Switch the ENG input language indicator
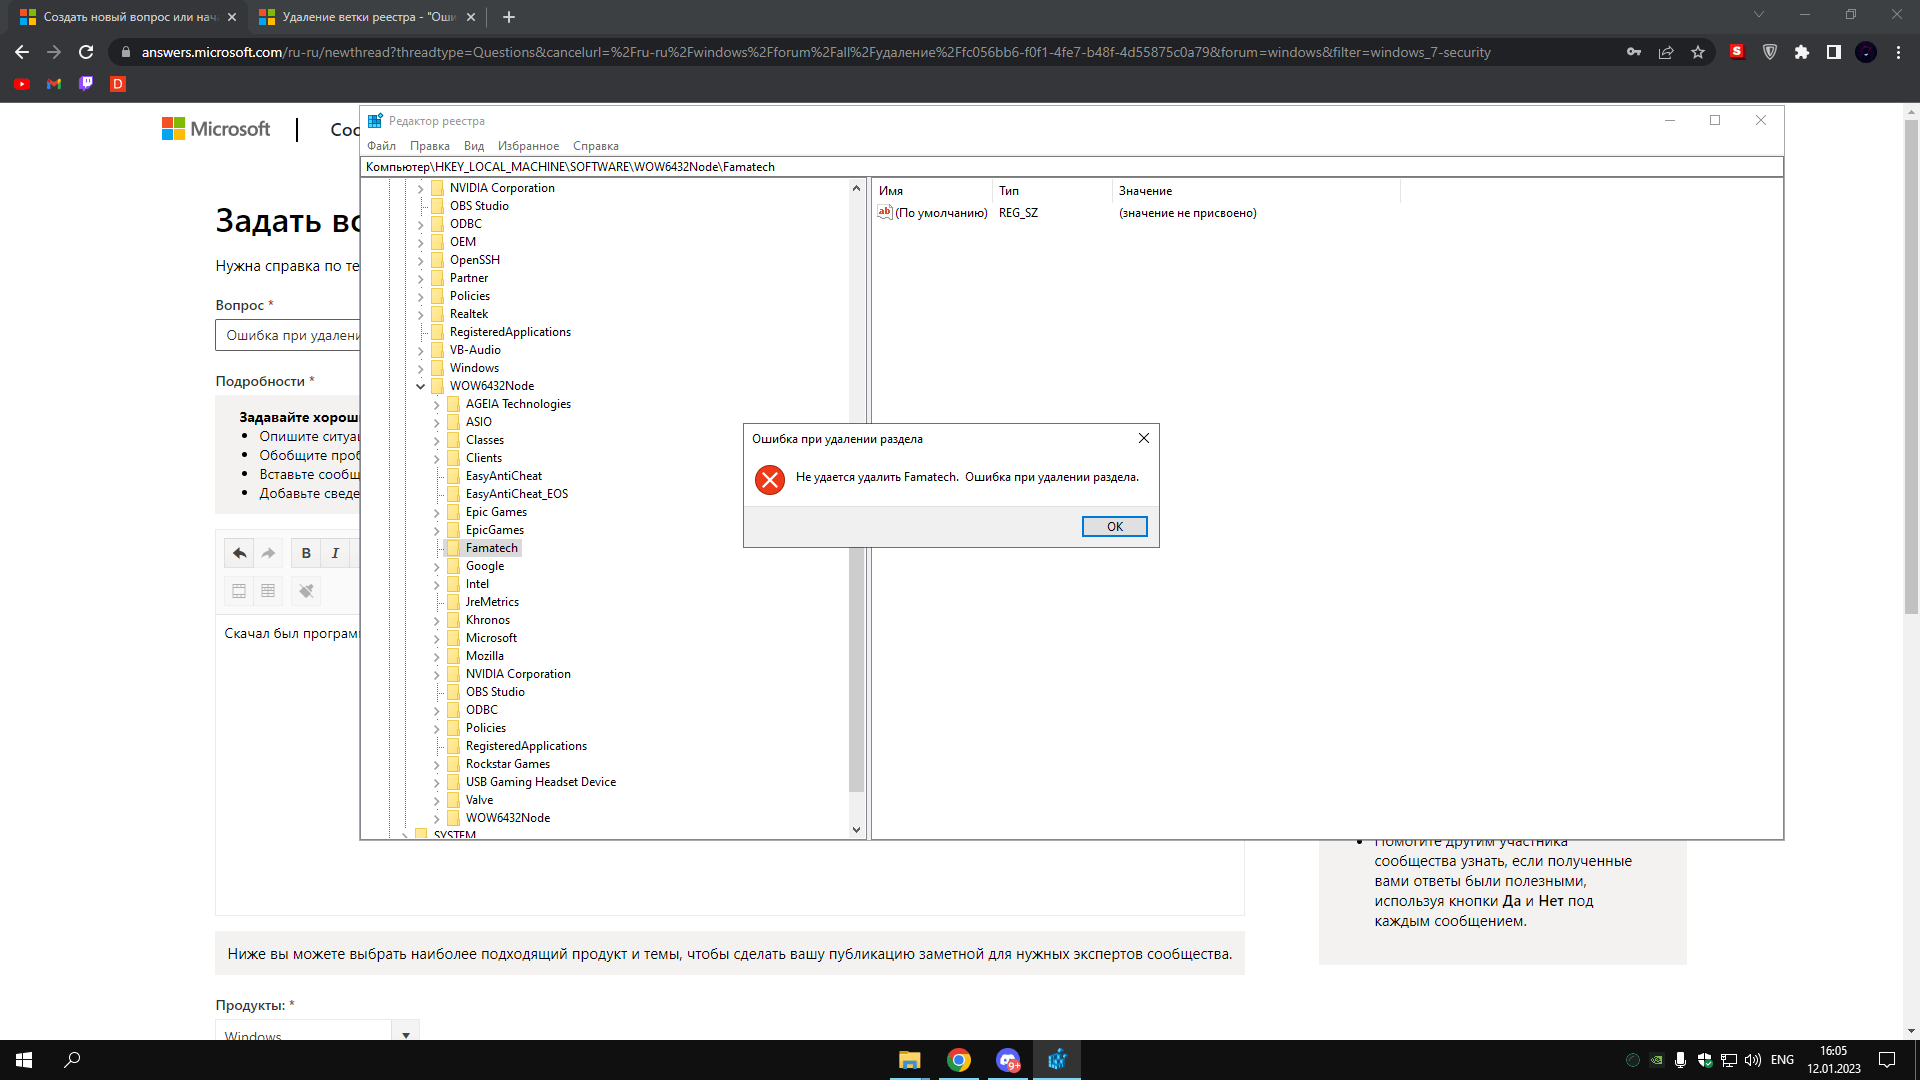 tap(1782, 1060)
